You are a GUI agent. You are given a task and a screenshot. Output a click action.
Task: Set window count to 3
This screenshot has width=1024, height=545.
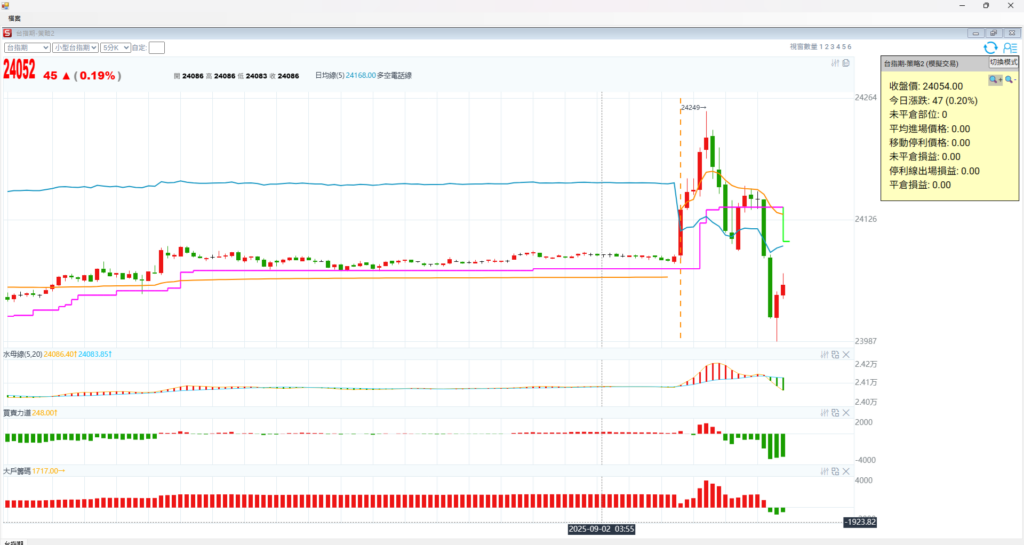click(x=832, y=47)
